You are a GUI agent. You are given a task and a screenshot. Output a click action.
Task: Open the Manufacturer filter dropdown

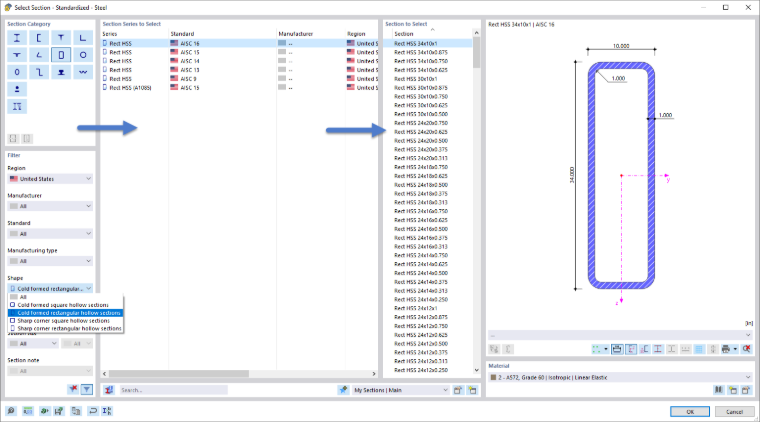(x=50, y=206)
